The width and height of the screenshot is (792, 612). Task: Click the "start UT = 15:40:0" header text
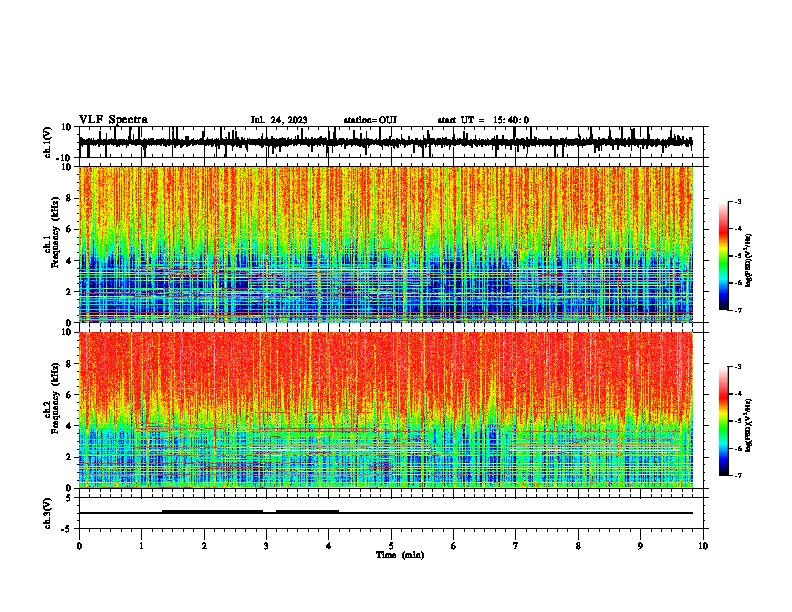(x=483, y=120)
